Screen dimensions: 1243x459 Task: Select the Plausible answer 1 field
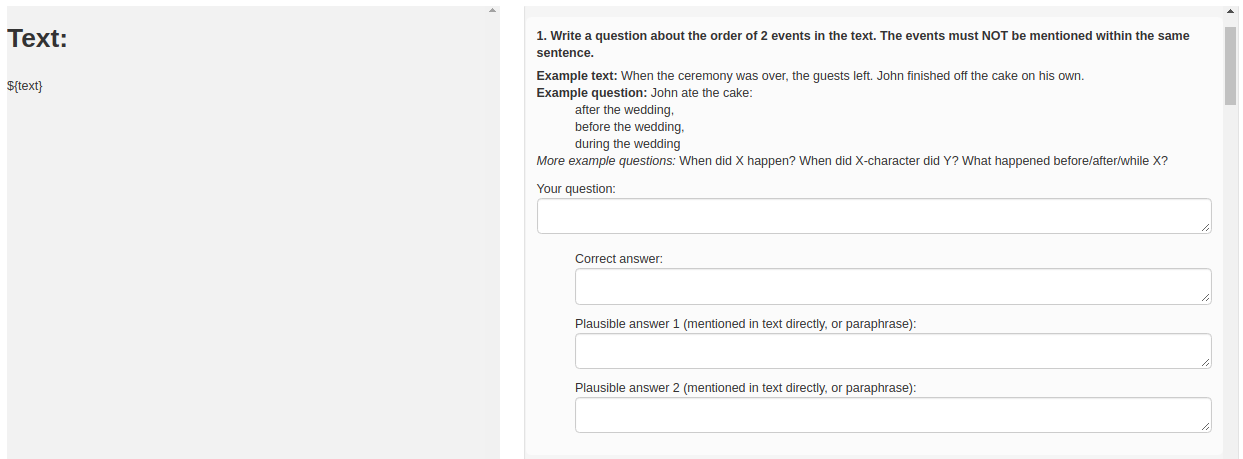[x=893, y=351]
